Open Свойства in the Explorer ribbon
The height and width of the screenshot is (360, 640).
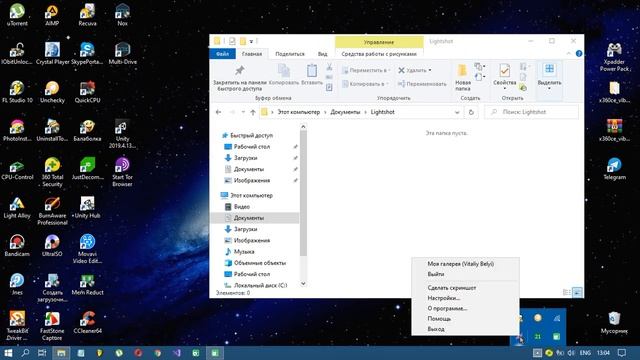(504, 76)
